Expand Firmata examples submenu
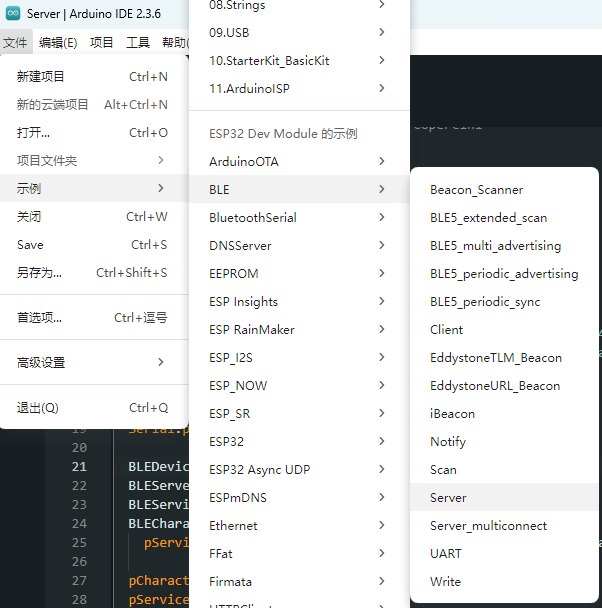602x608 pixels. tap(299, 581)
